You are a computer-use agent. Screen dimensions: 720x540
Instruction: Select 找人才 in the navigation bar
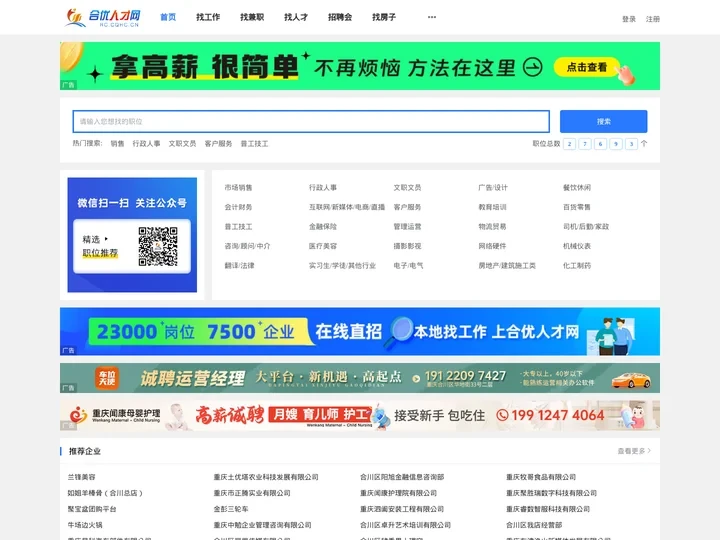296,17
